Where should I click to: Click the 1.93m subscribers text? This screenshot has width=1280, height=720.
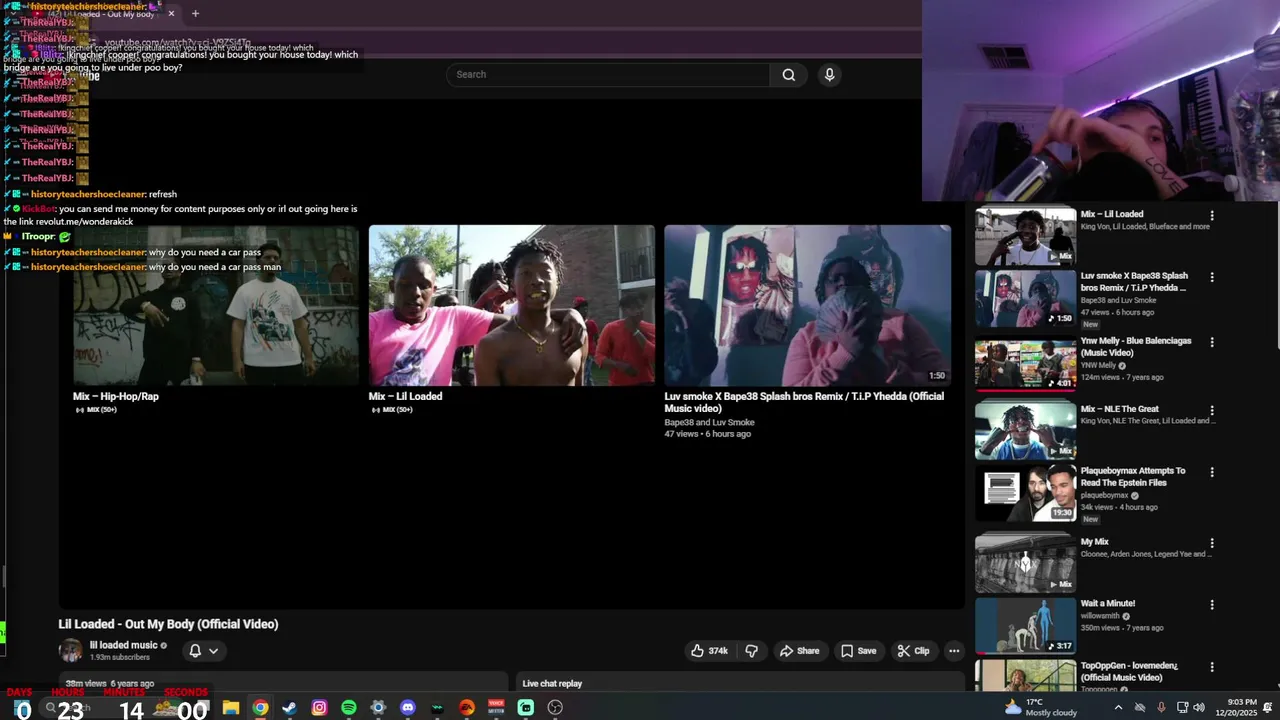pyautogui.click(x=120, y=658)
